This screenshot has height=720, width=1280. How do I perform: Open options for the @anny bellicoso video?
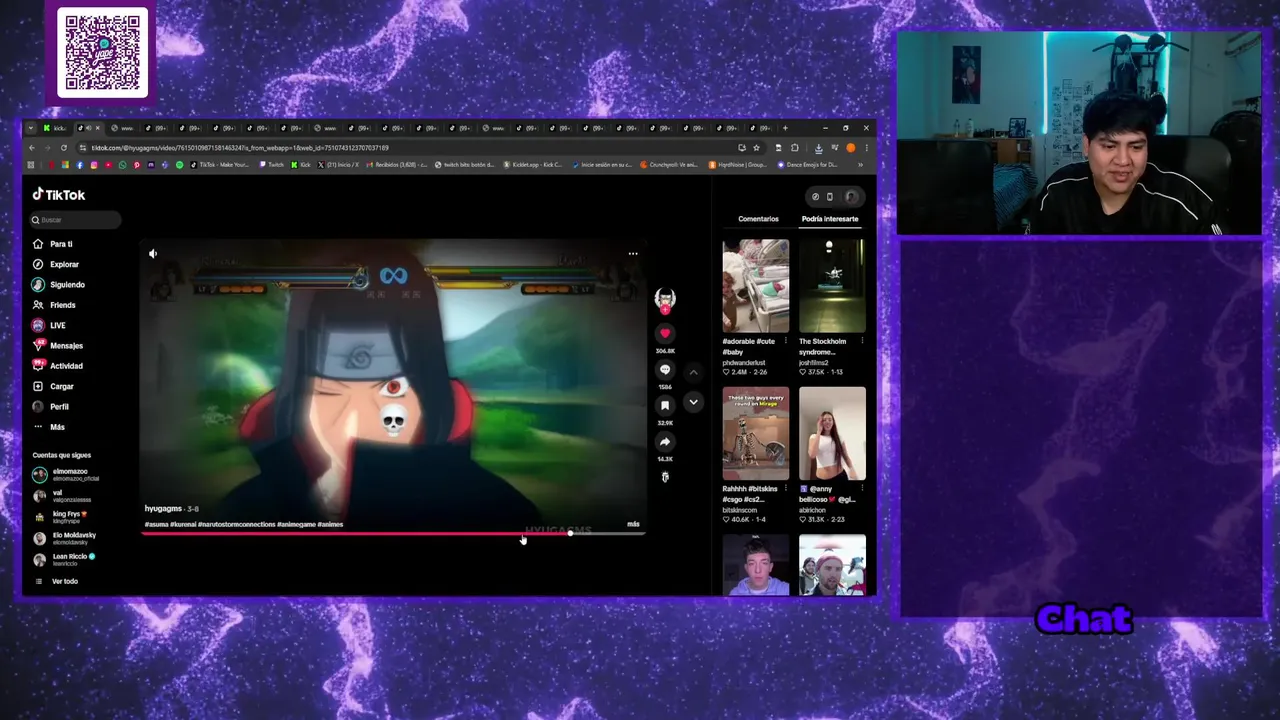[x=862, y=490]
